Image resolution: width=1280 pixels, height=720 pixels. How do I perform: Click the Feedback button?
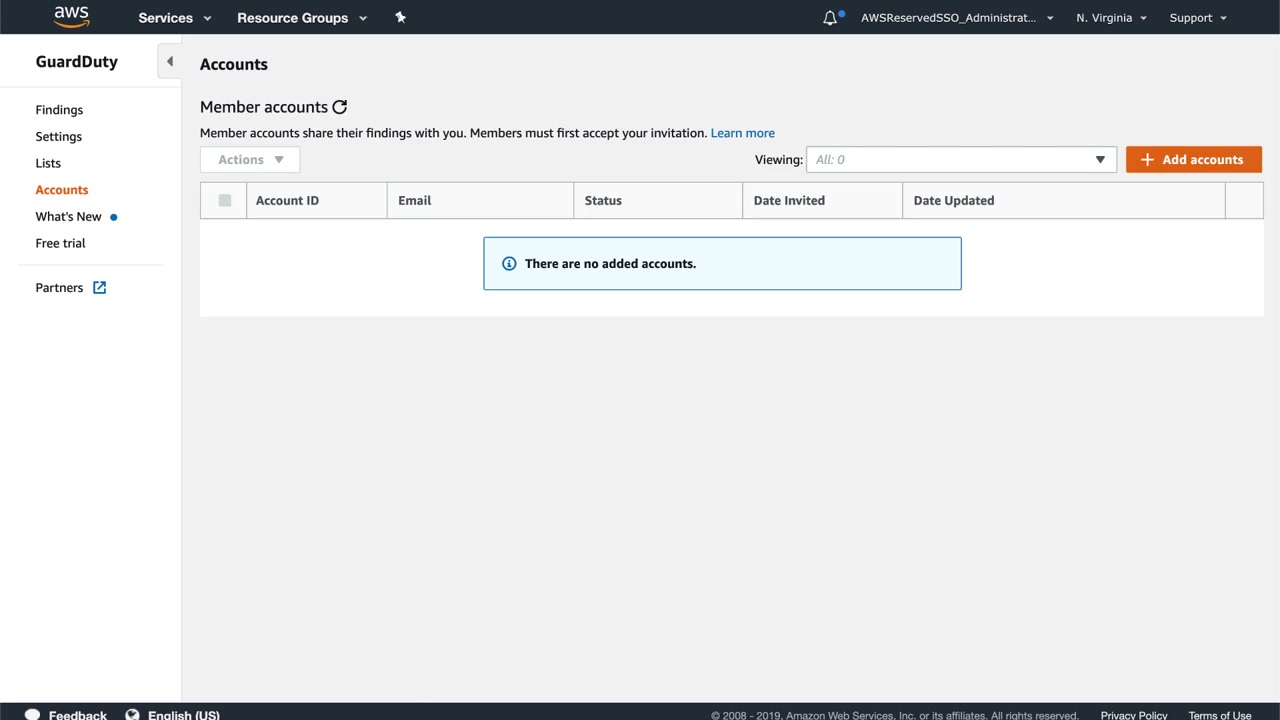coord(78,715)
